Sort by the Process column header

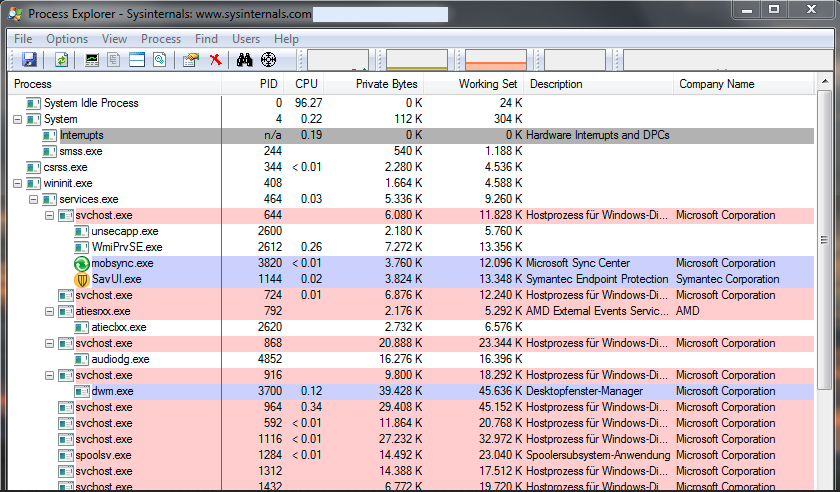click(115, 84)
